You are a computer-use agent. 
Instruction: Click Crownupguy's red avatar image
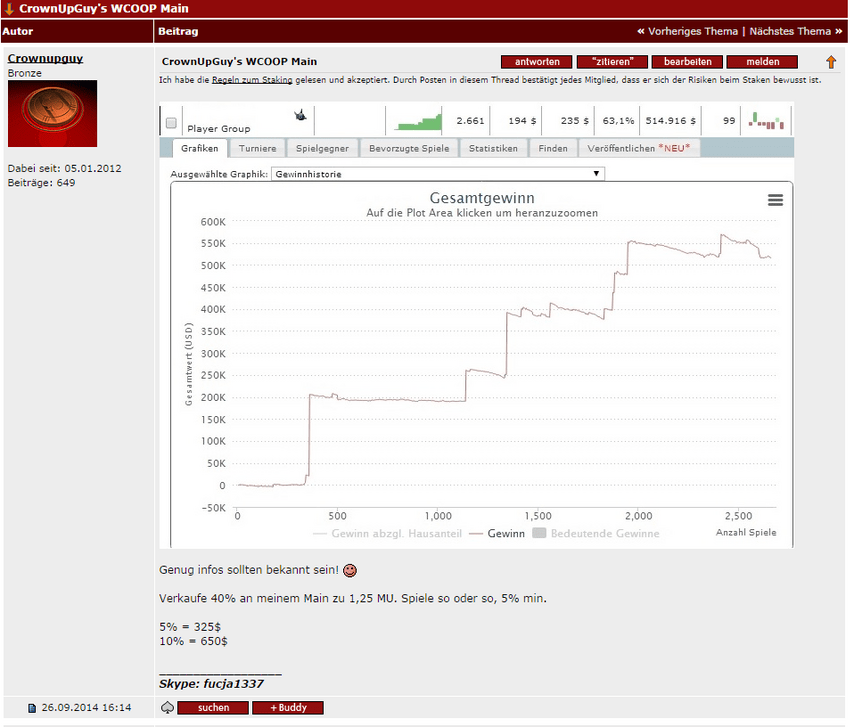52,113
